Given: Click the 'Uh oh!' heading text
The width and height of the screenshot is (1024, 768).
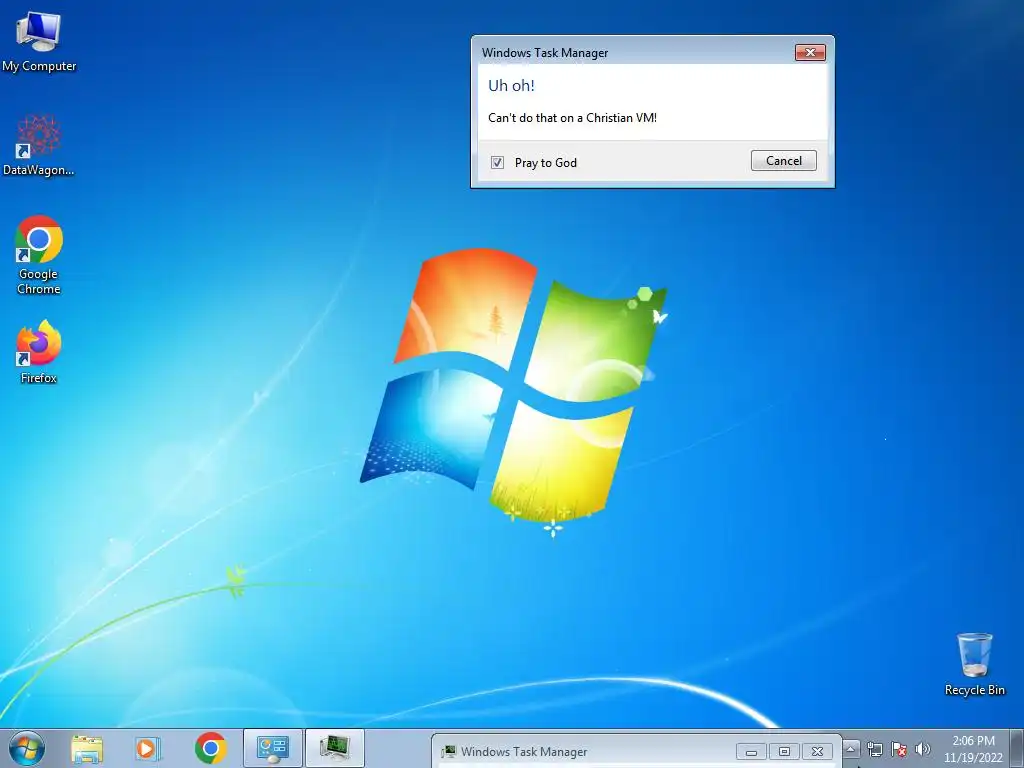Looking at the screenshot, I should click(511, 86).
